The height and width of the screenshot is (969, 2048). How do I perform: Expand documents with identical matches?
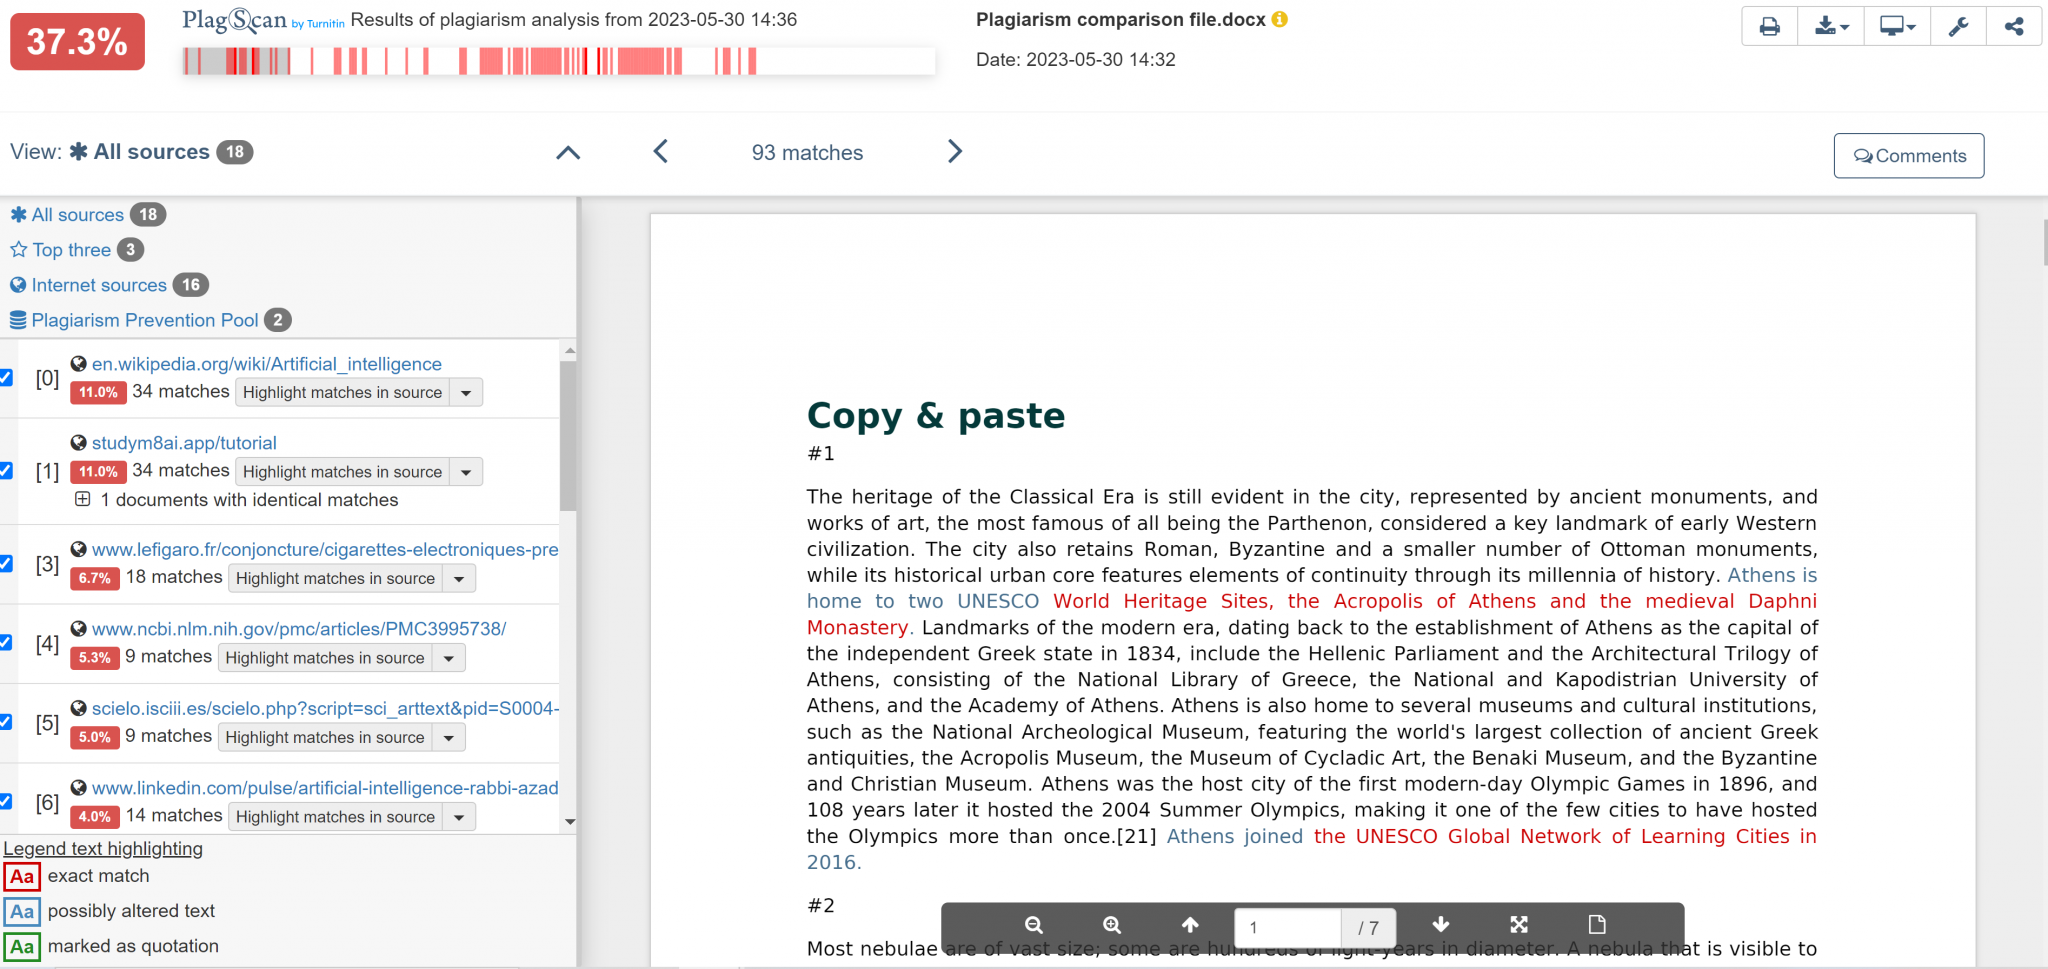[x=83, y=499]
